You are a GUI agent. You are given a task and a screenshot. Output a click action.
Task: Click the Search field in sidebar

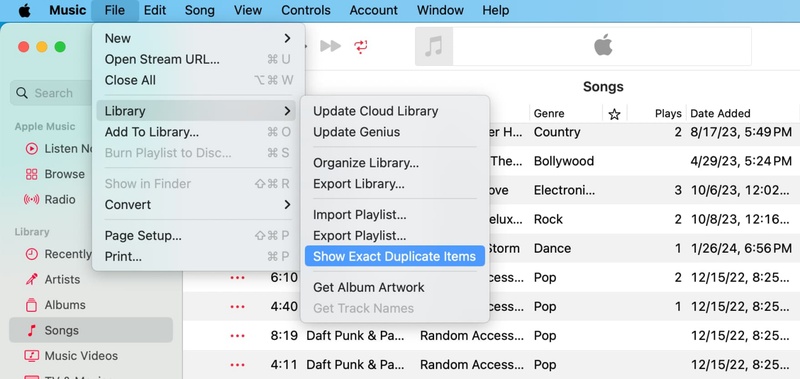(x=51, y=93)
